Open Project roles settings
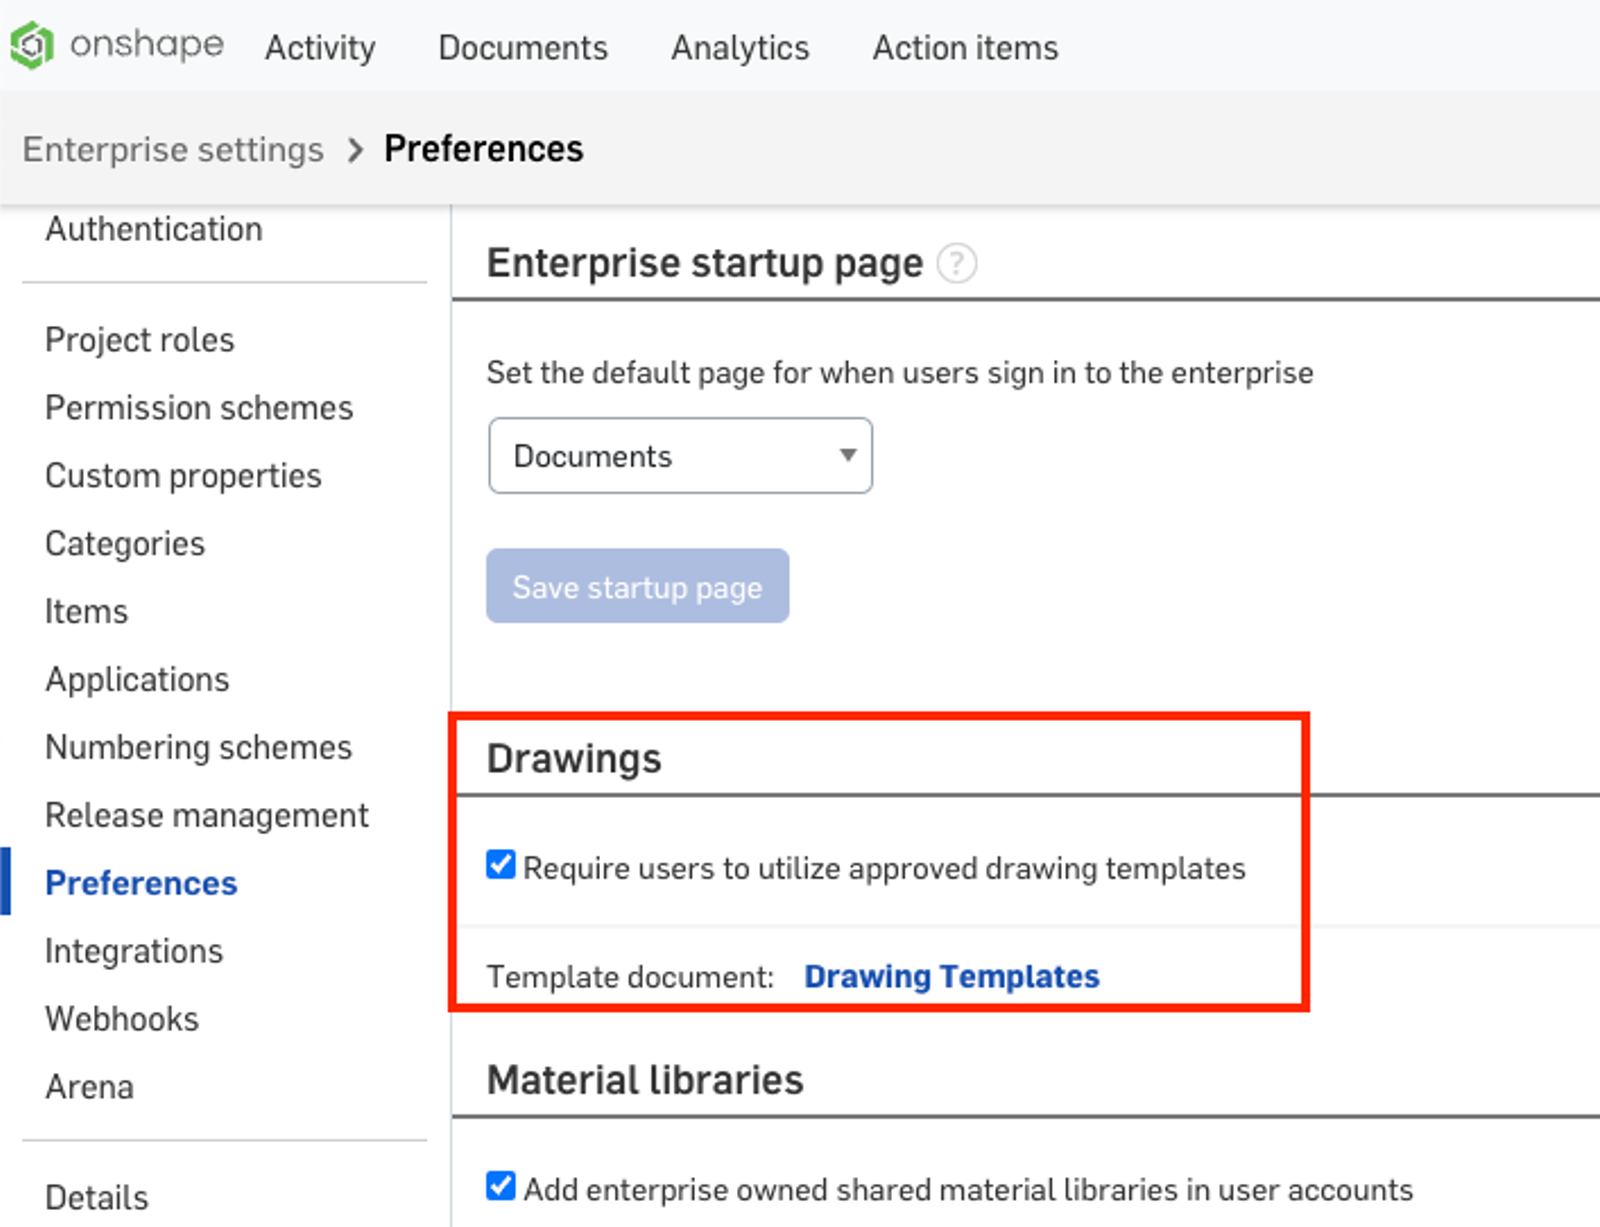The height and width of the screenshot is (1227, 1600). click(x=139, y=339)
